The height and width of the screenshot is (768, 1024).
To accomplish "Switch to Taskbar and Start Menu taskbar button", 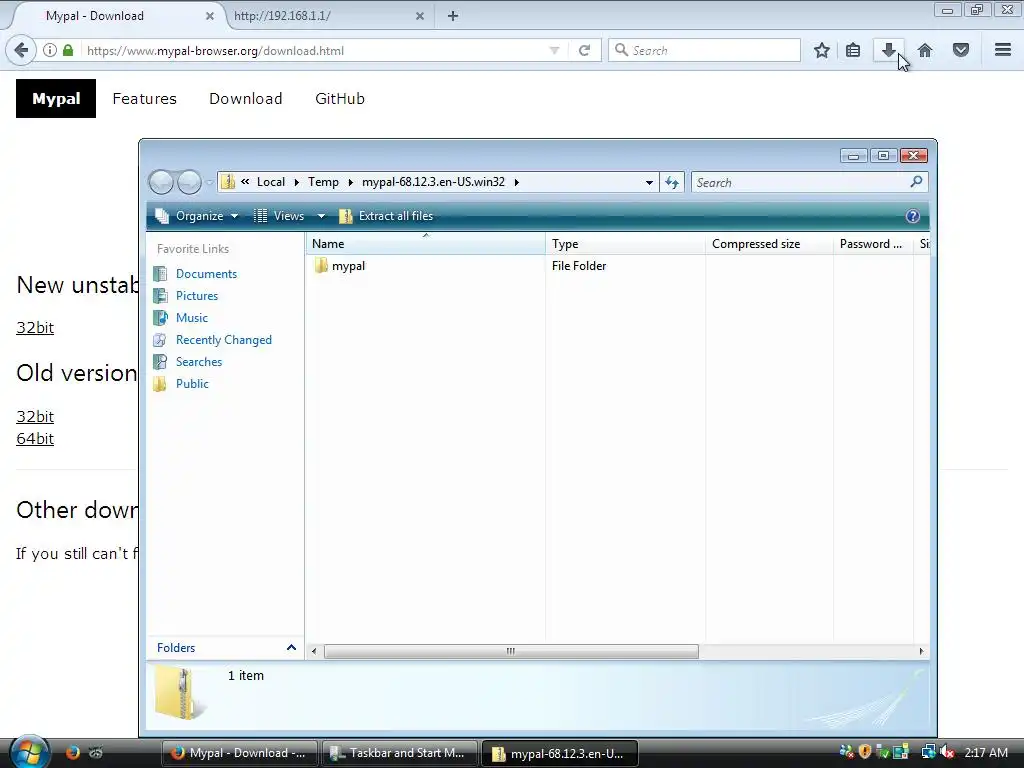I will (x=399, y=753).
